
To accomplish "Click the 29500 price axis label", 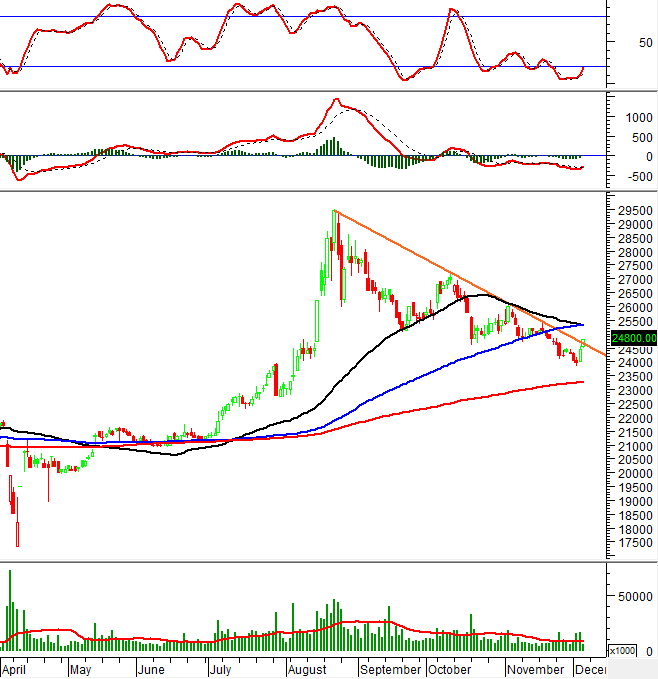I will click(633, 212).
